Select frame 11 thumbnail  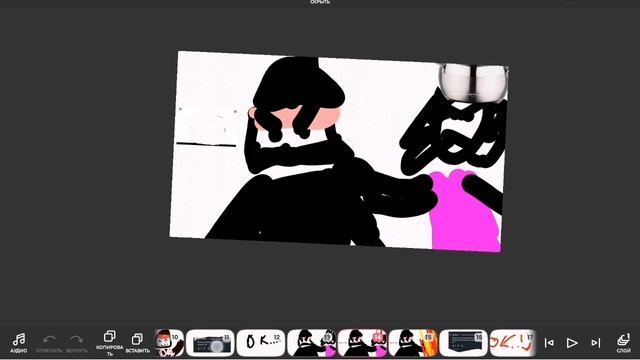(210, 343)
